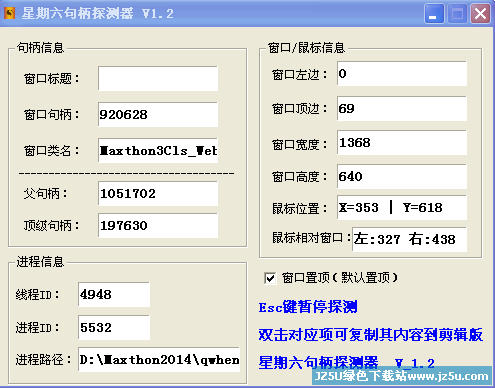Click the empty 窗口标题 field
This screenshot has width=495, height=388.
tap(158, 79)
